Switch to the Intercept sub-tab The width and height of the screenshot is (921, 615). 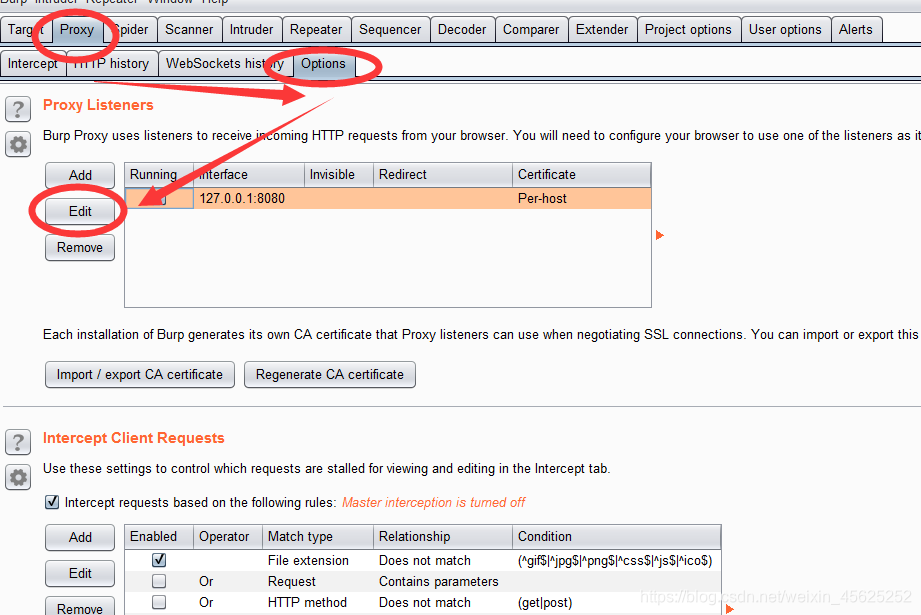(x=33, y=63)
